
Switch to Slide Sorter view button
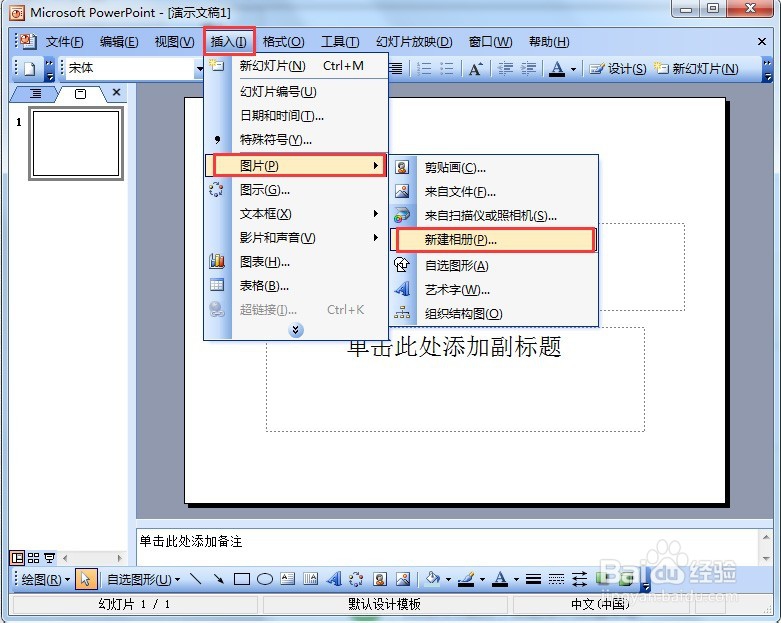tap(33, 558)
